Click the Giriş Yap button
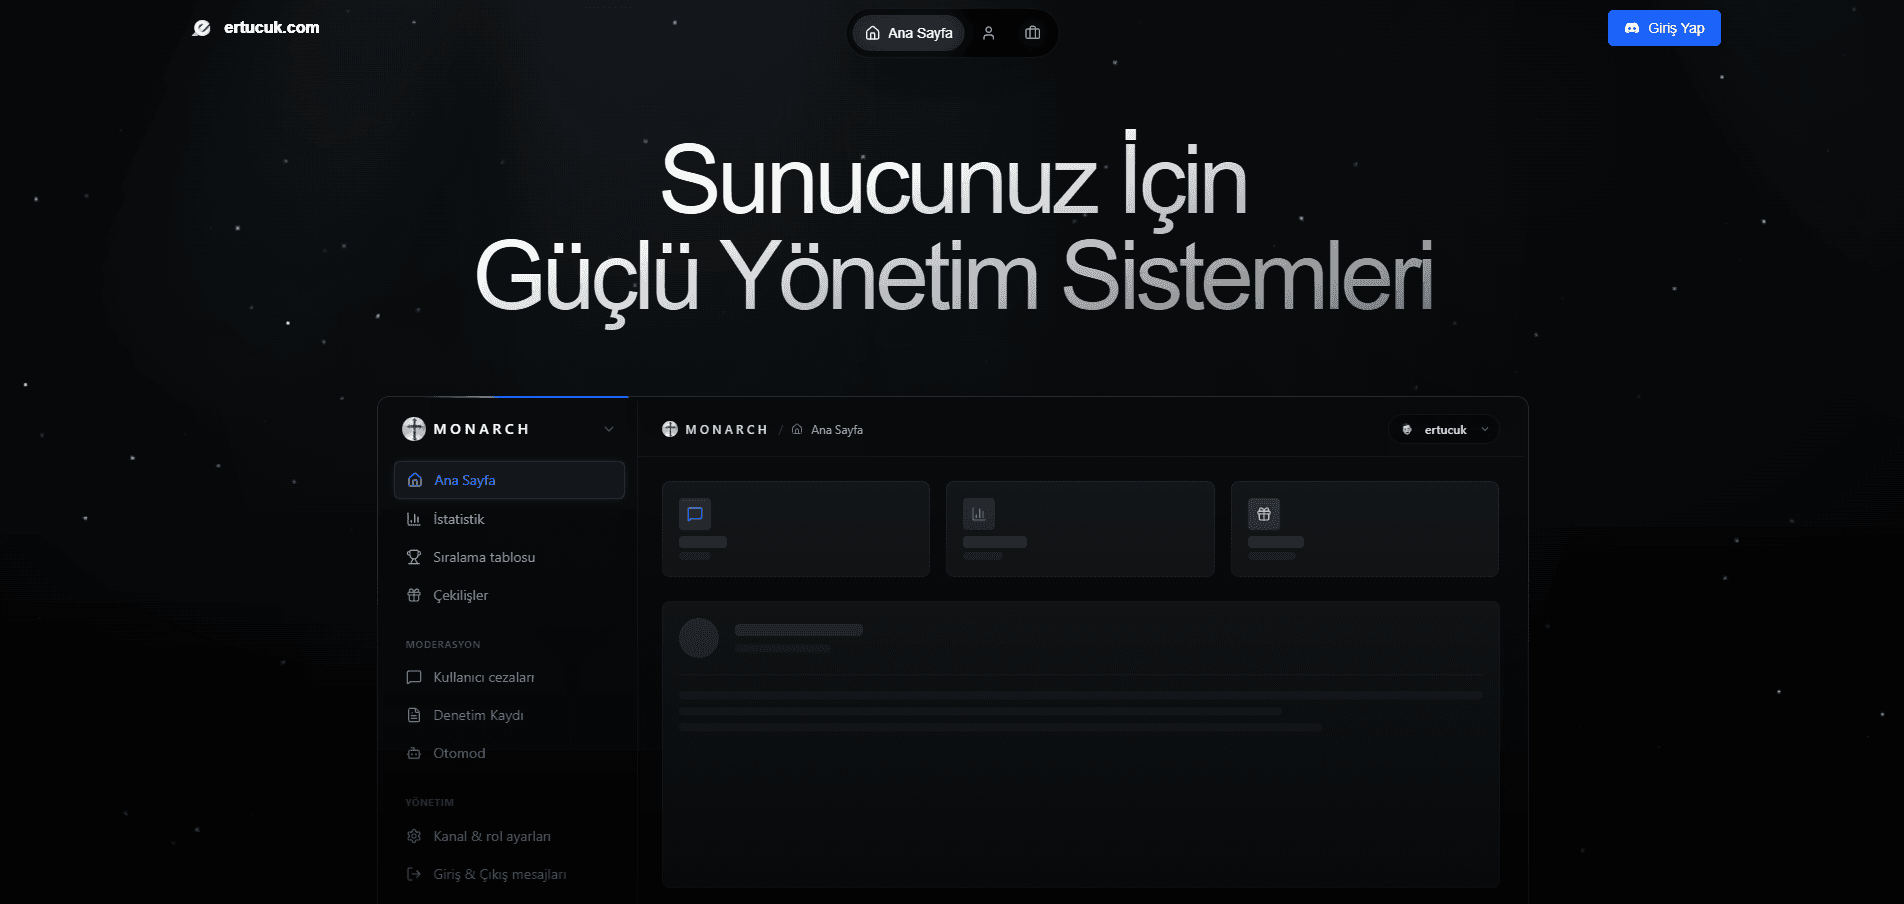The height and width of the screenshot is (904, 1904). coord(1663,27)
